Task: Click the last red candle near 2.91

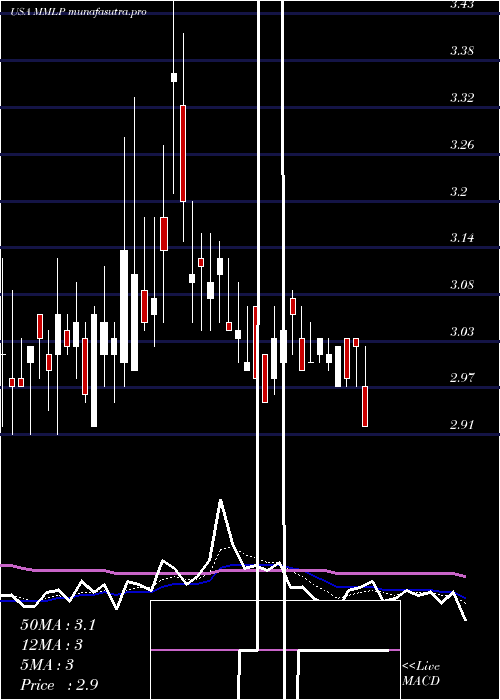Action: 365,406
